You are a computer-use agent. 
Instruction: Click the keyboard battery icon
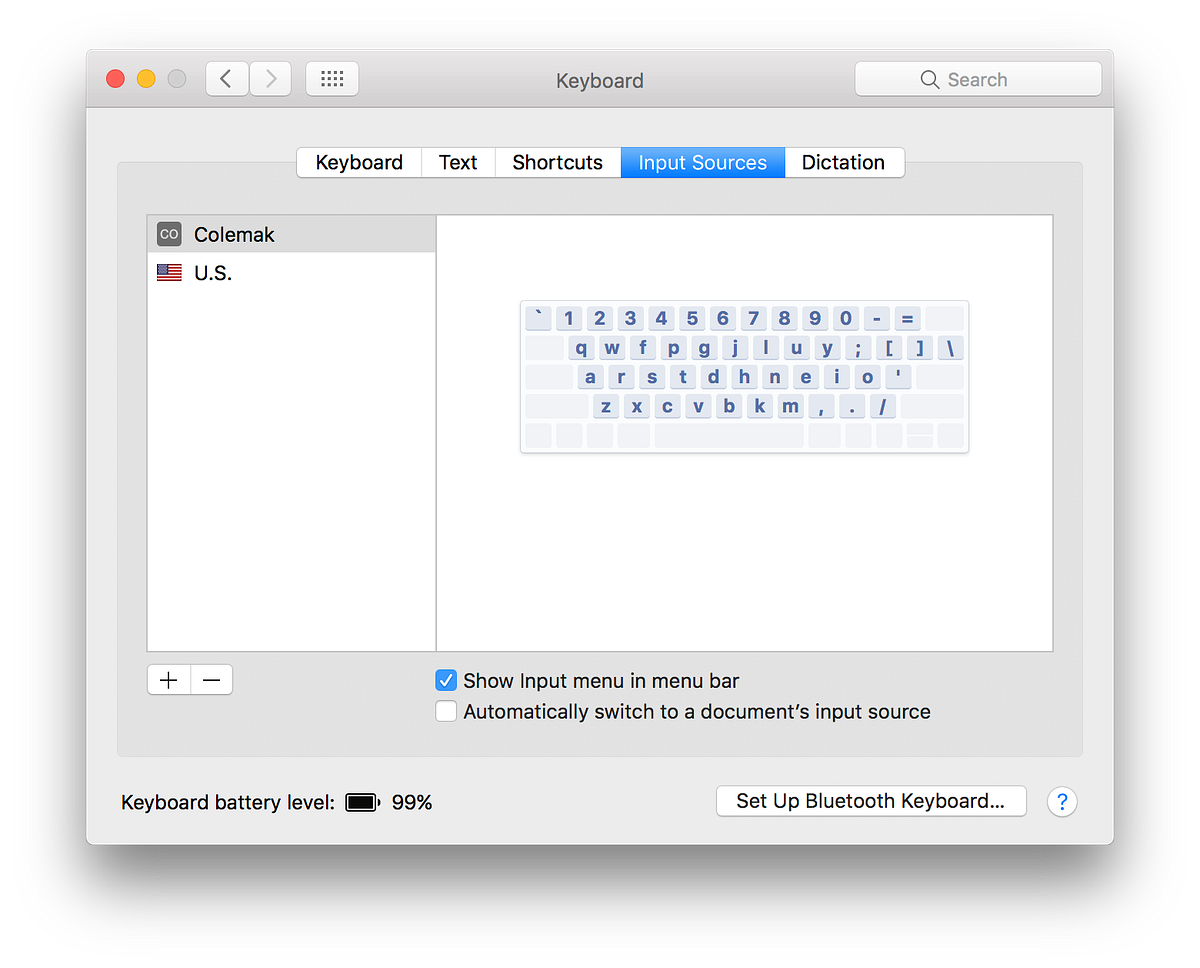coord(361,801)
